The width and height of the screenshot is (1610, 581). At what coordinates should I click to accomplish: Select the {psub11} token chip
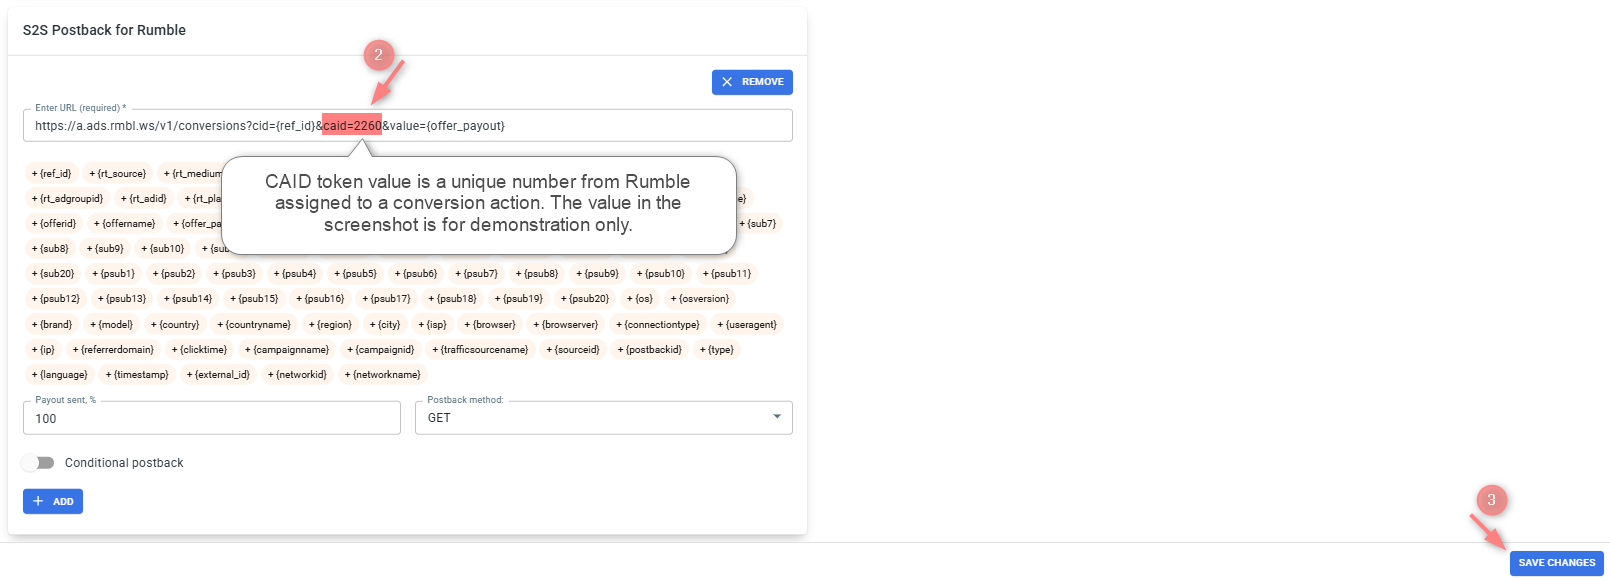727,274
